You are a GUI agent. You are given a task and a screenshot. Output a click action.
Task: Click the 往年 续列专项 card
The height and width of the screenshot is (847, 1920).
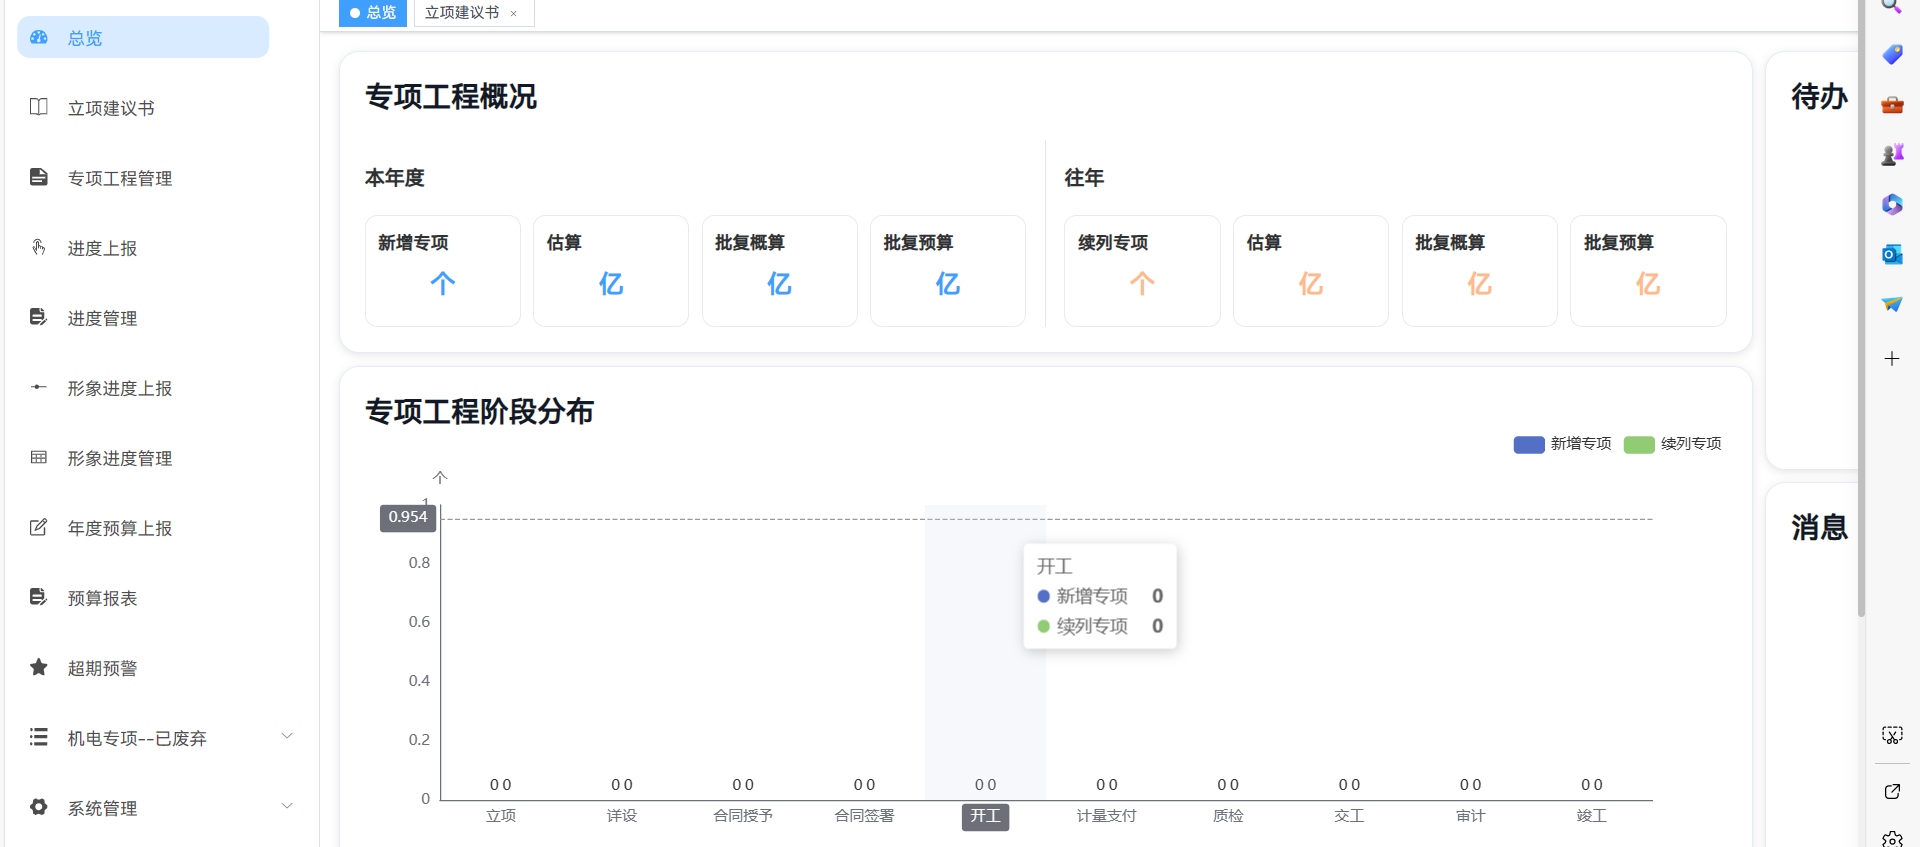tap(1142, 271)
